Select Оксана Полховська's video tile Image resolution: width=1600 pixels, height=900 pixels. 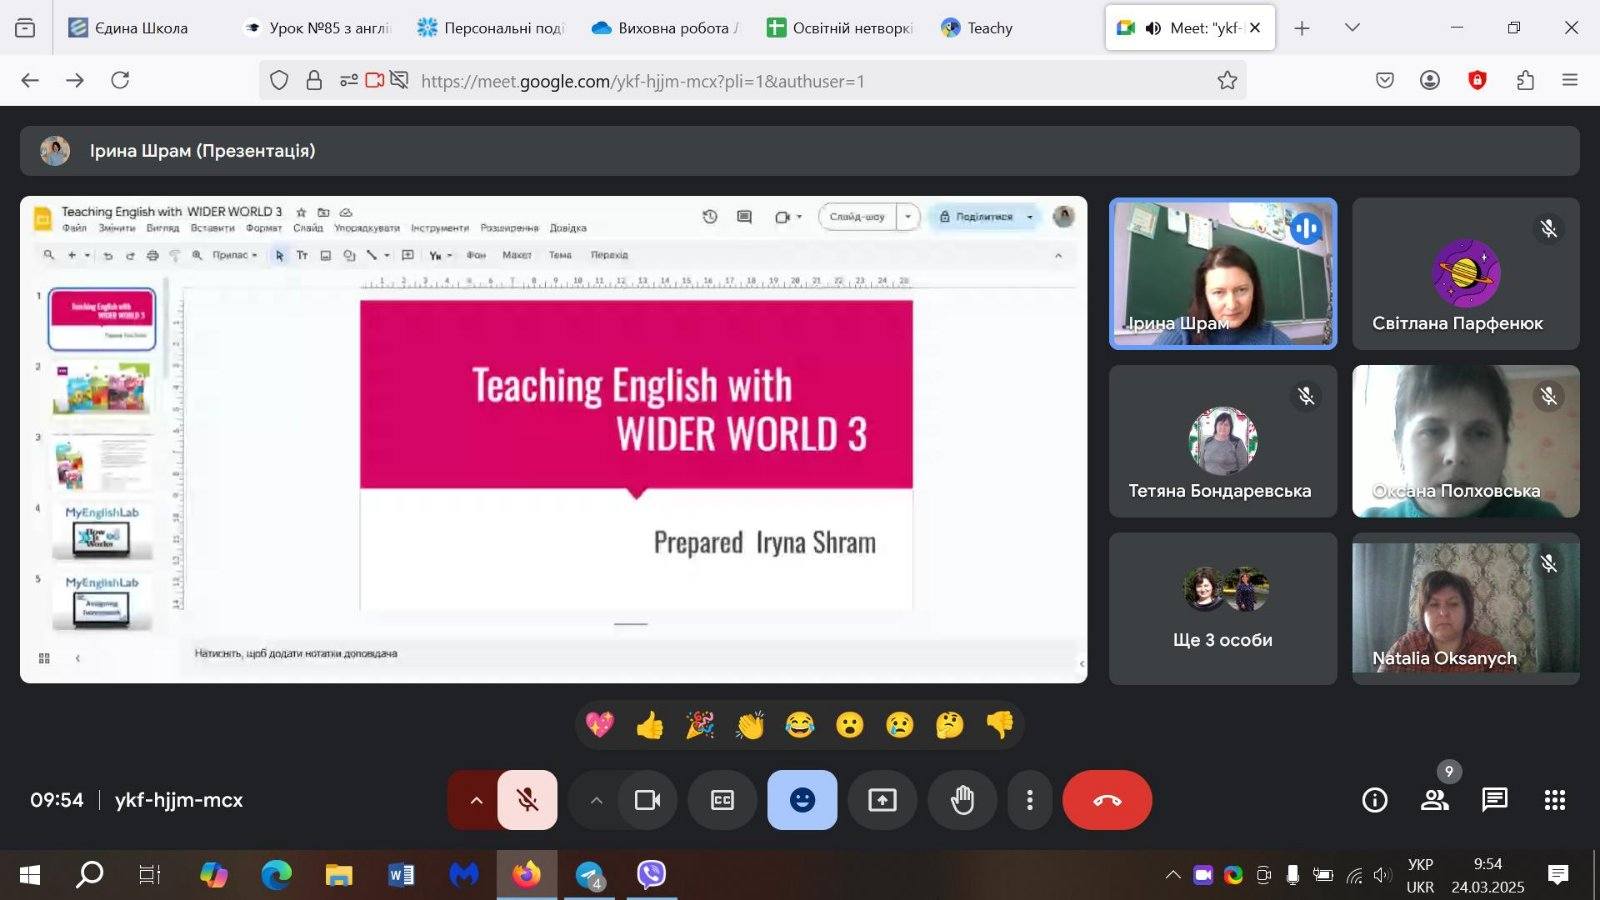pyautogui.click(x=1466, y=441)
